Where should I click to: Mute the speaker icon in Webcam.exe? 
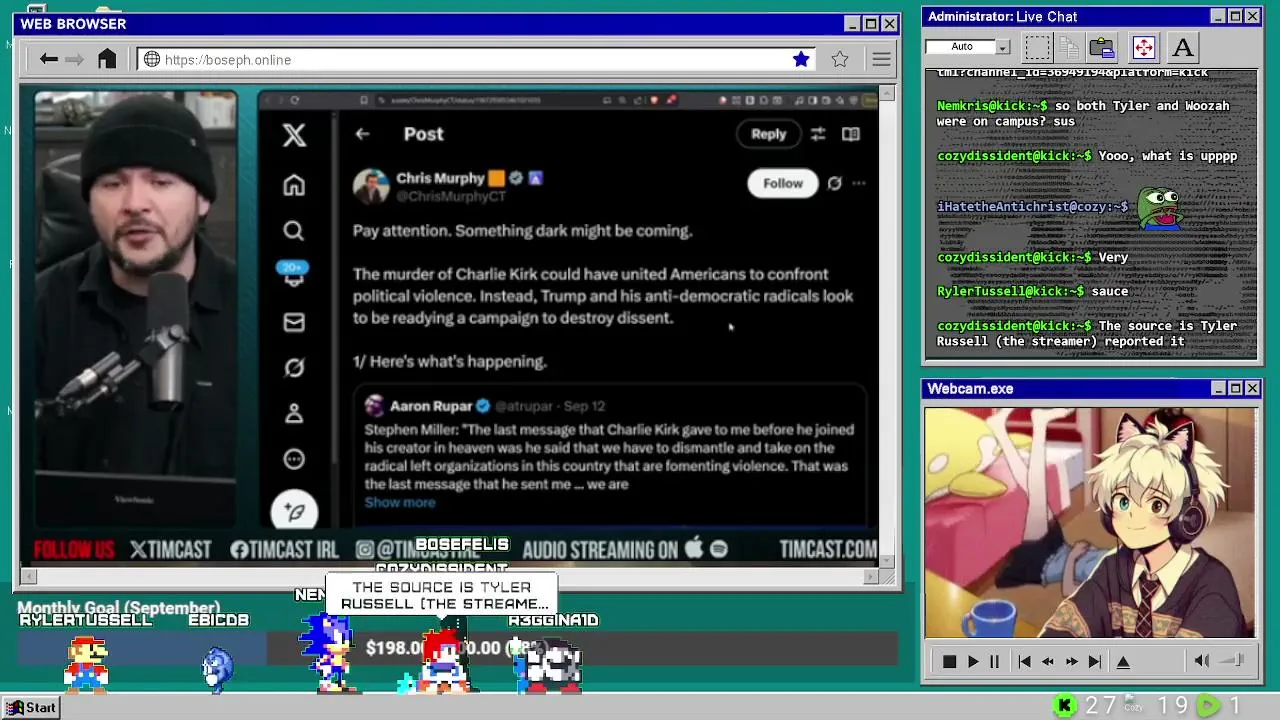[x=1202, y=661]
